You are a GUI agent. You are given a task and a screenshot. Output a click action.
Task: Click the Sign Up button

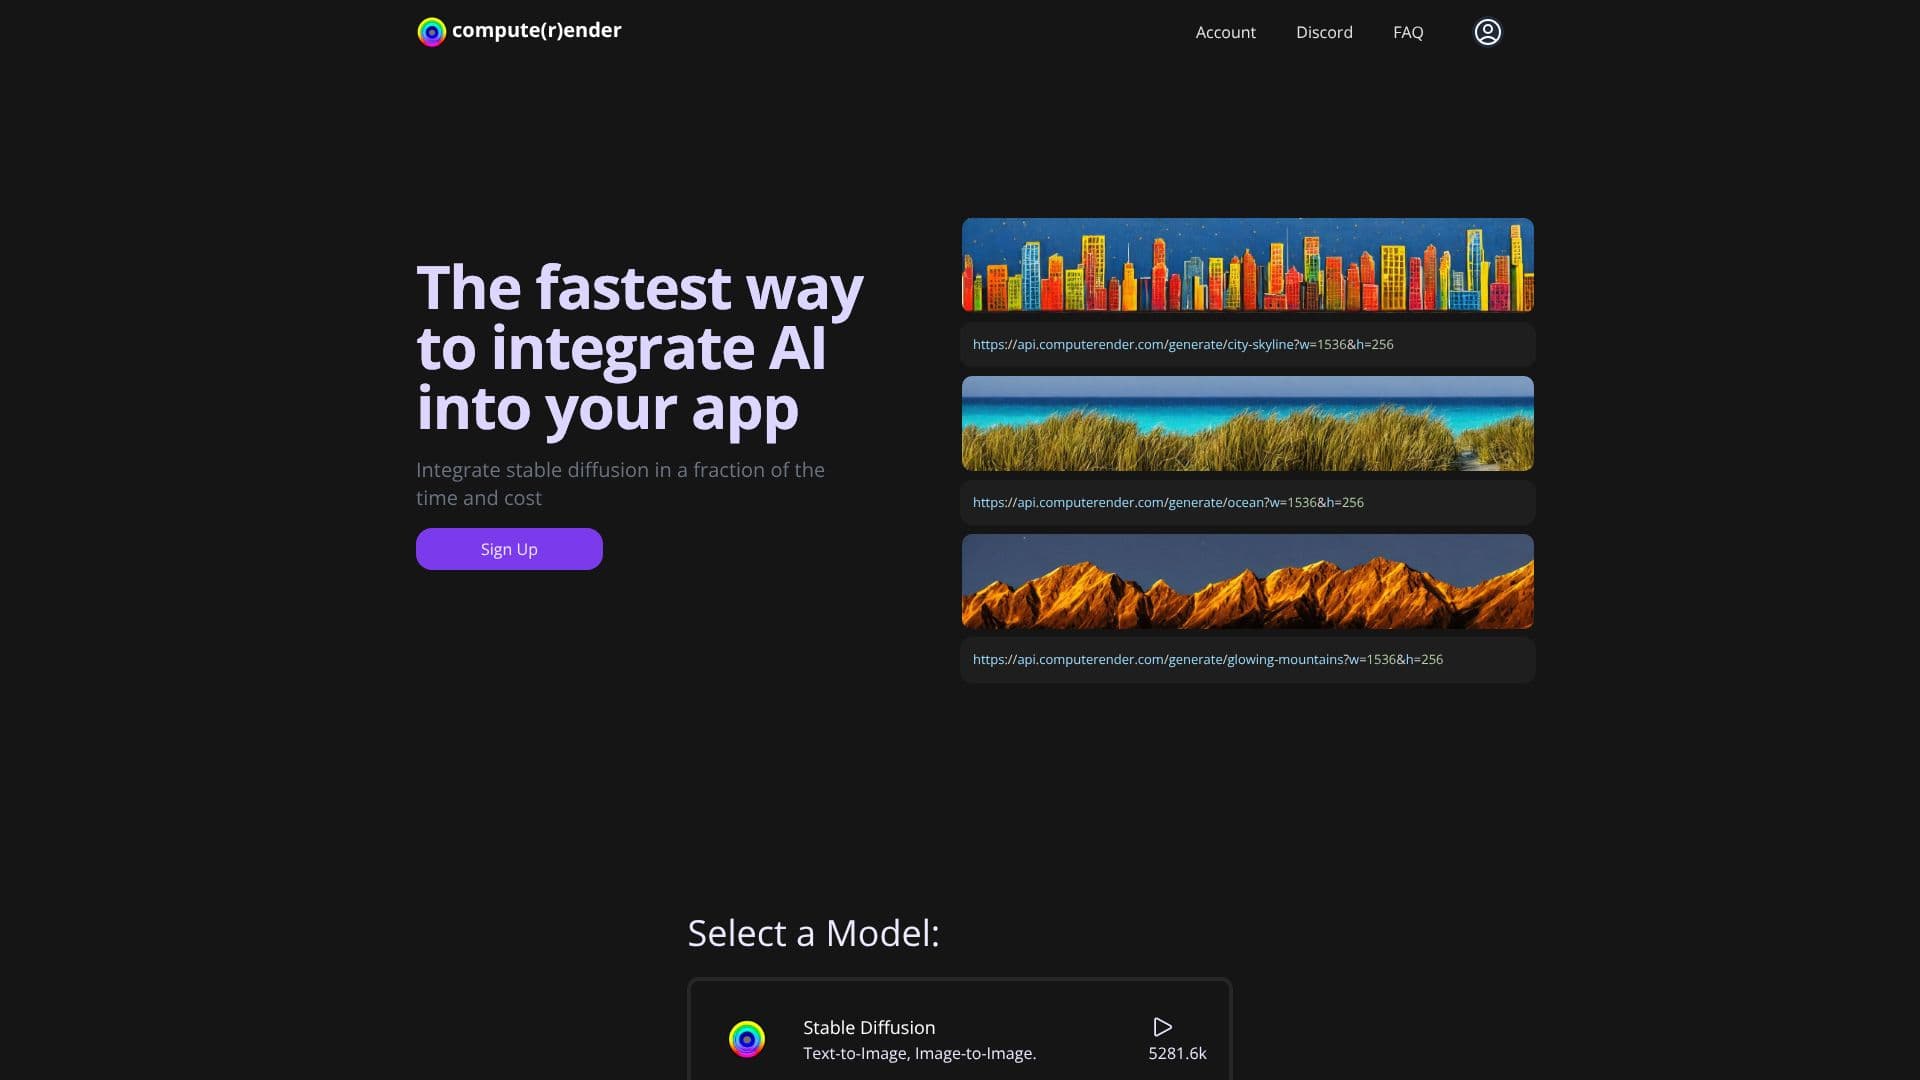[509, 549]
